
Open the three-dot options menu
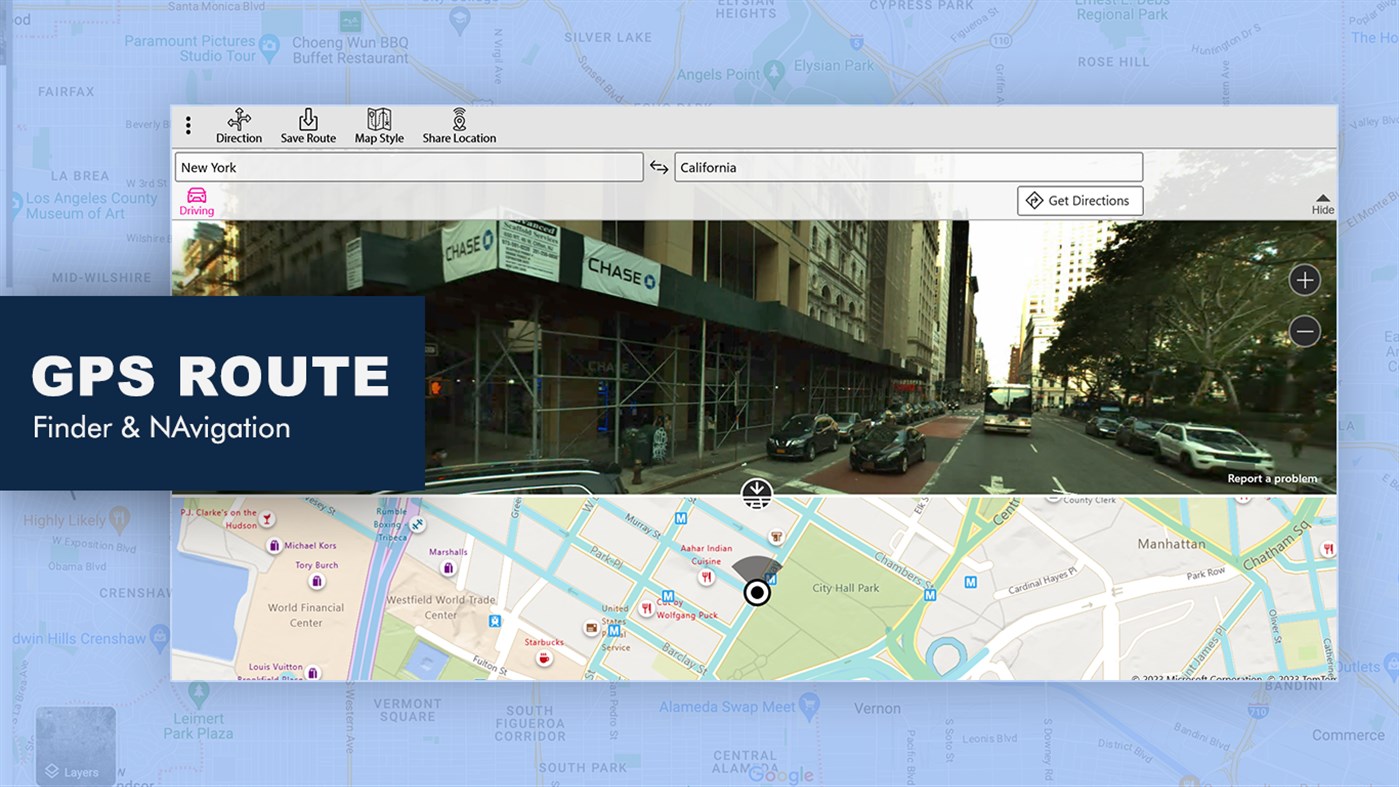(x=188, y=125)
